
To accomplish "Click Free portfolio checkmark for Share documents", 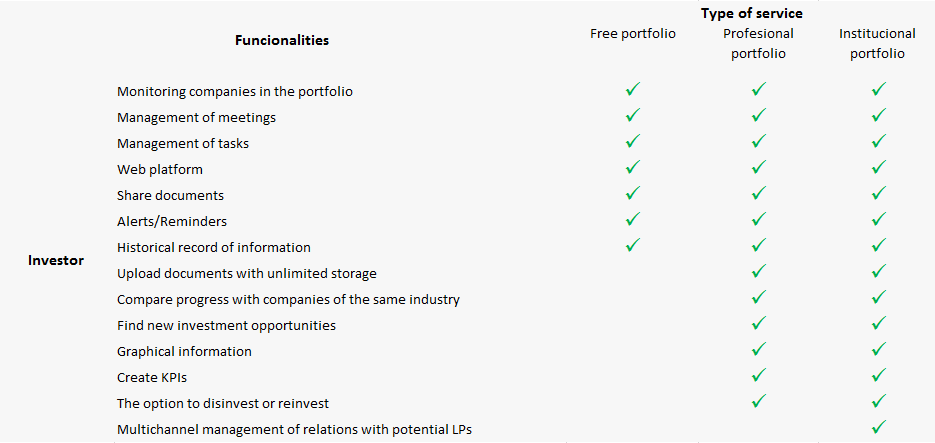I will (x=632, y=194).
